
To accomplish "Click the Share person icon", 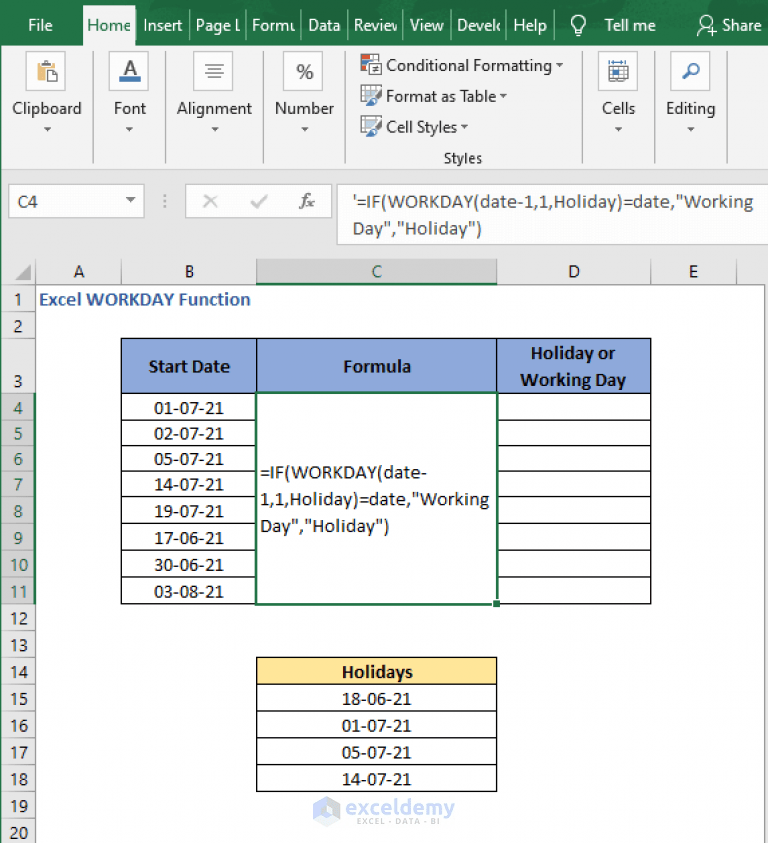I will [706, 25].
